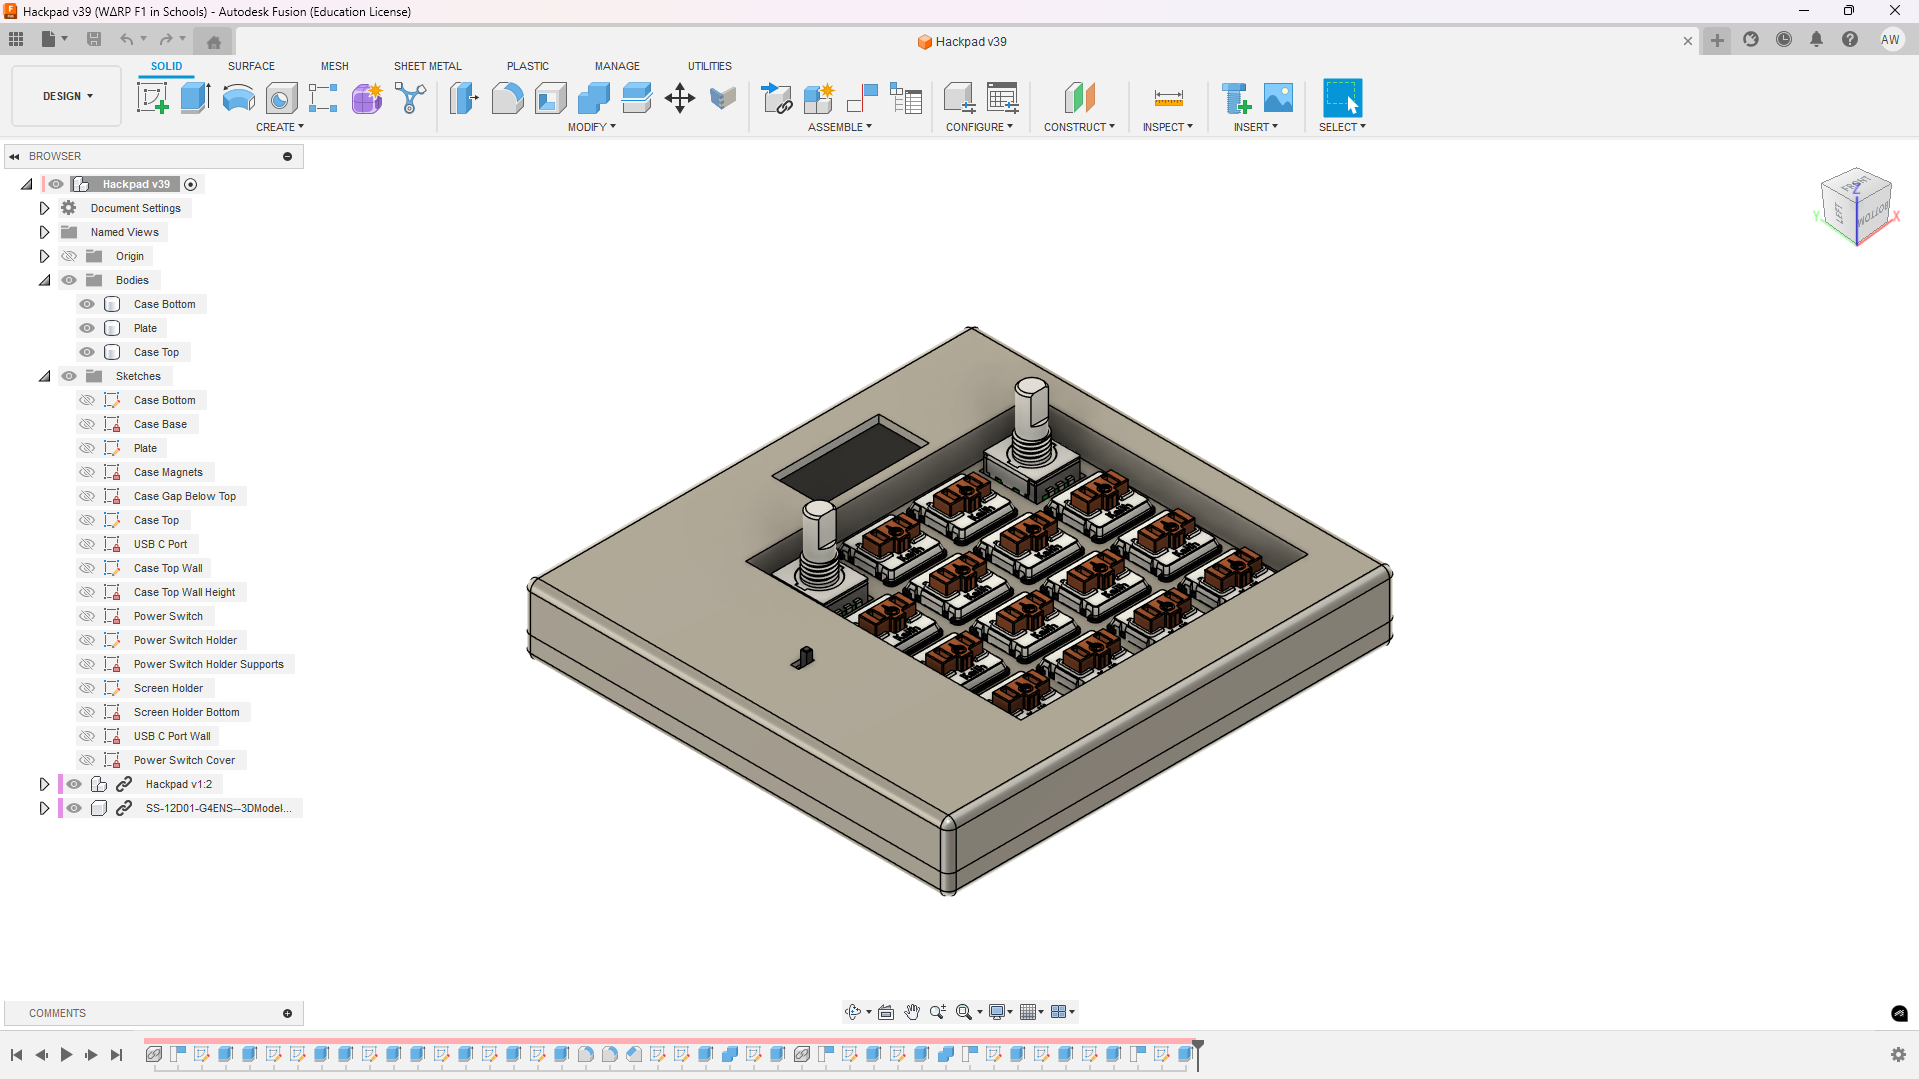Open the SHEET METAL tab
Image resolution: width=1919 pixels, height=1079 pixels.
coord(427,66)
